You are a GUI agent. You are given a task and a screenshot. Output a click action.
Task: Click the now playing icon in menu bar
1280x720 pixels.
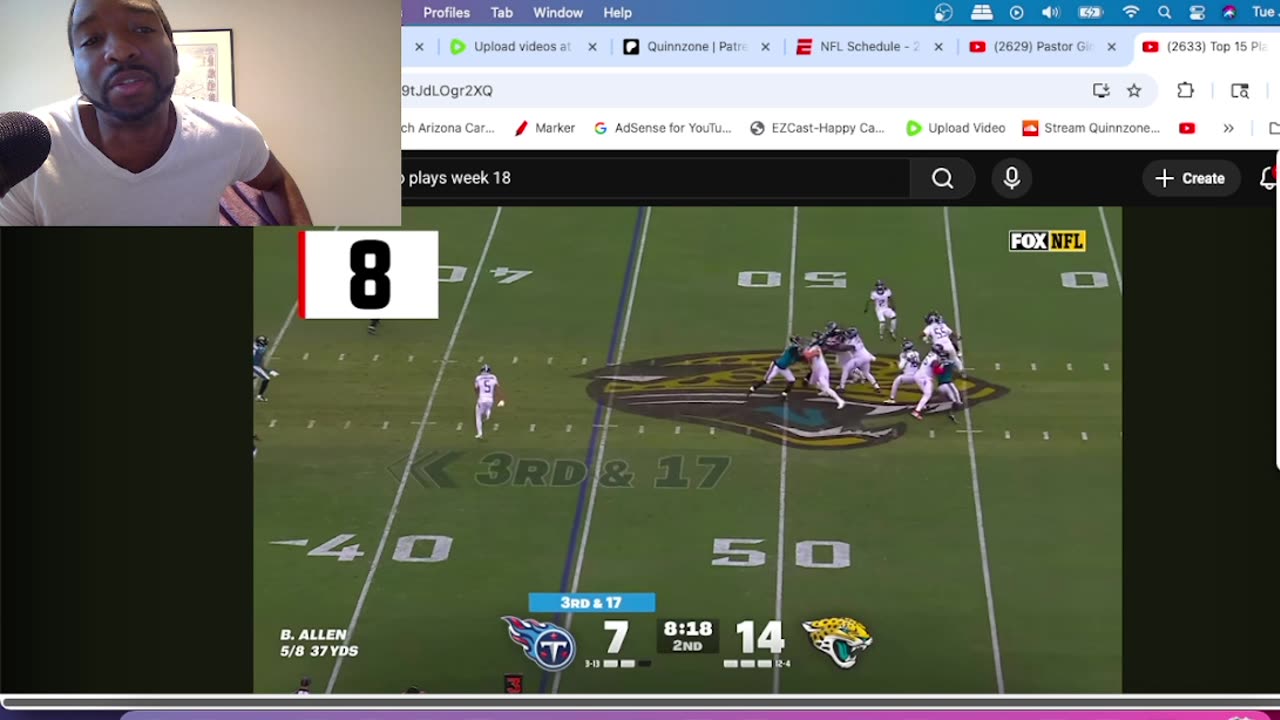point(1016,13)
